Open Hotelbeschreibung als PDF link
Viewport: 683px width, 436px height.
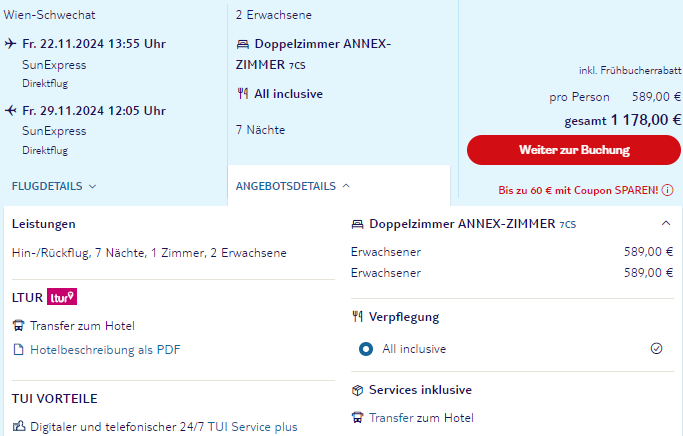coord(105,350)
